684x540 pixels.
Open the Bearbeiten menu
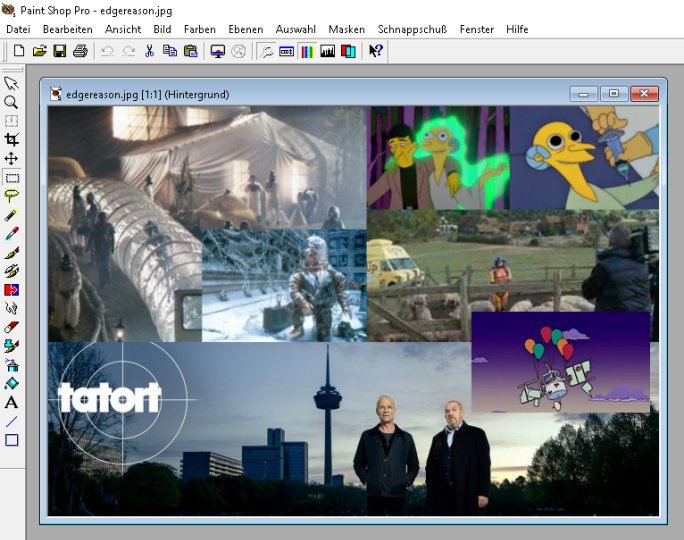click(x=68, y=29)
